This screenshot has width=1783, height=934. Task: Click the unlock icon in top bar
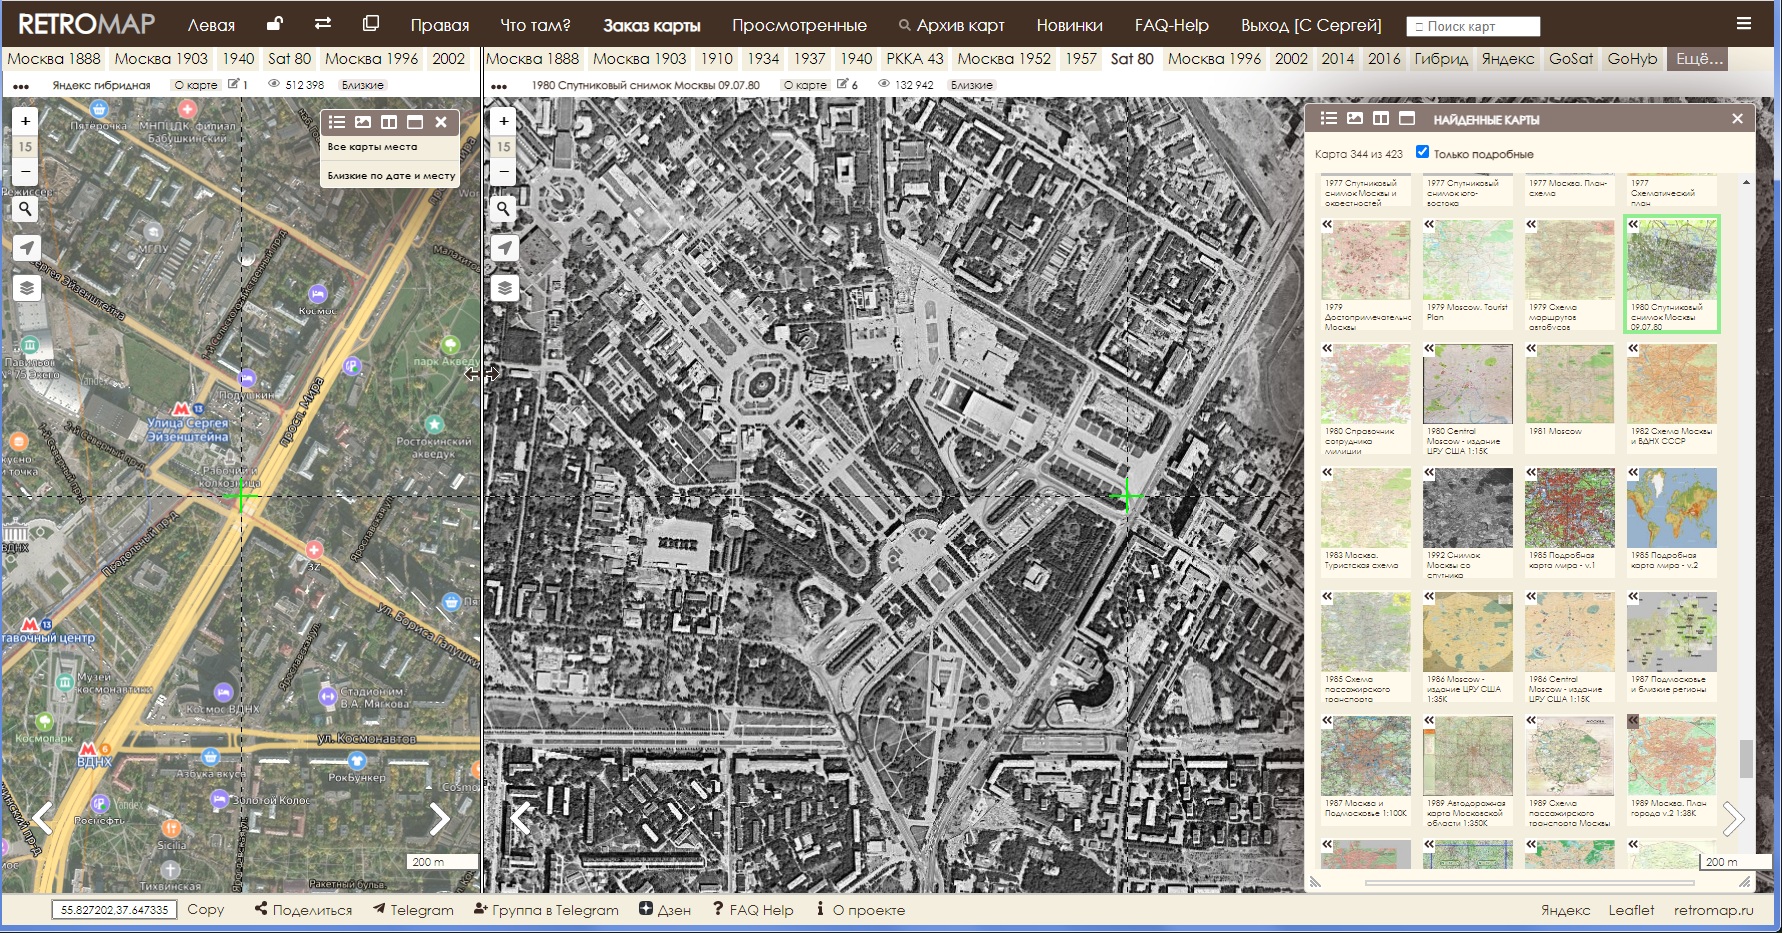274,24
